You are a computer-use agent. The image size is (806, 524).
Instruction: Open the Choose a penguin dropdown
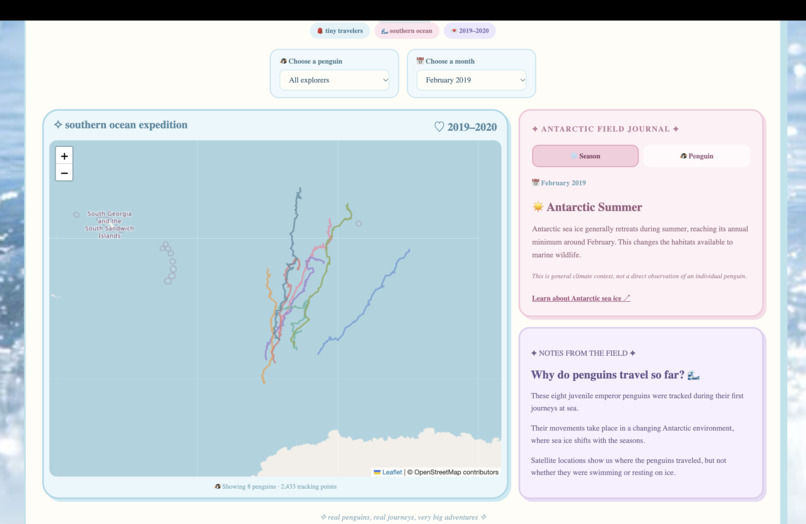click(334, 80)
